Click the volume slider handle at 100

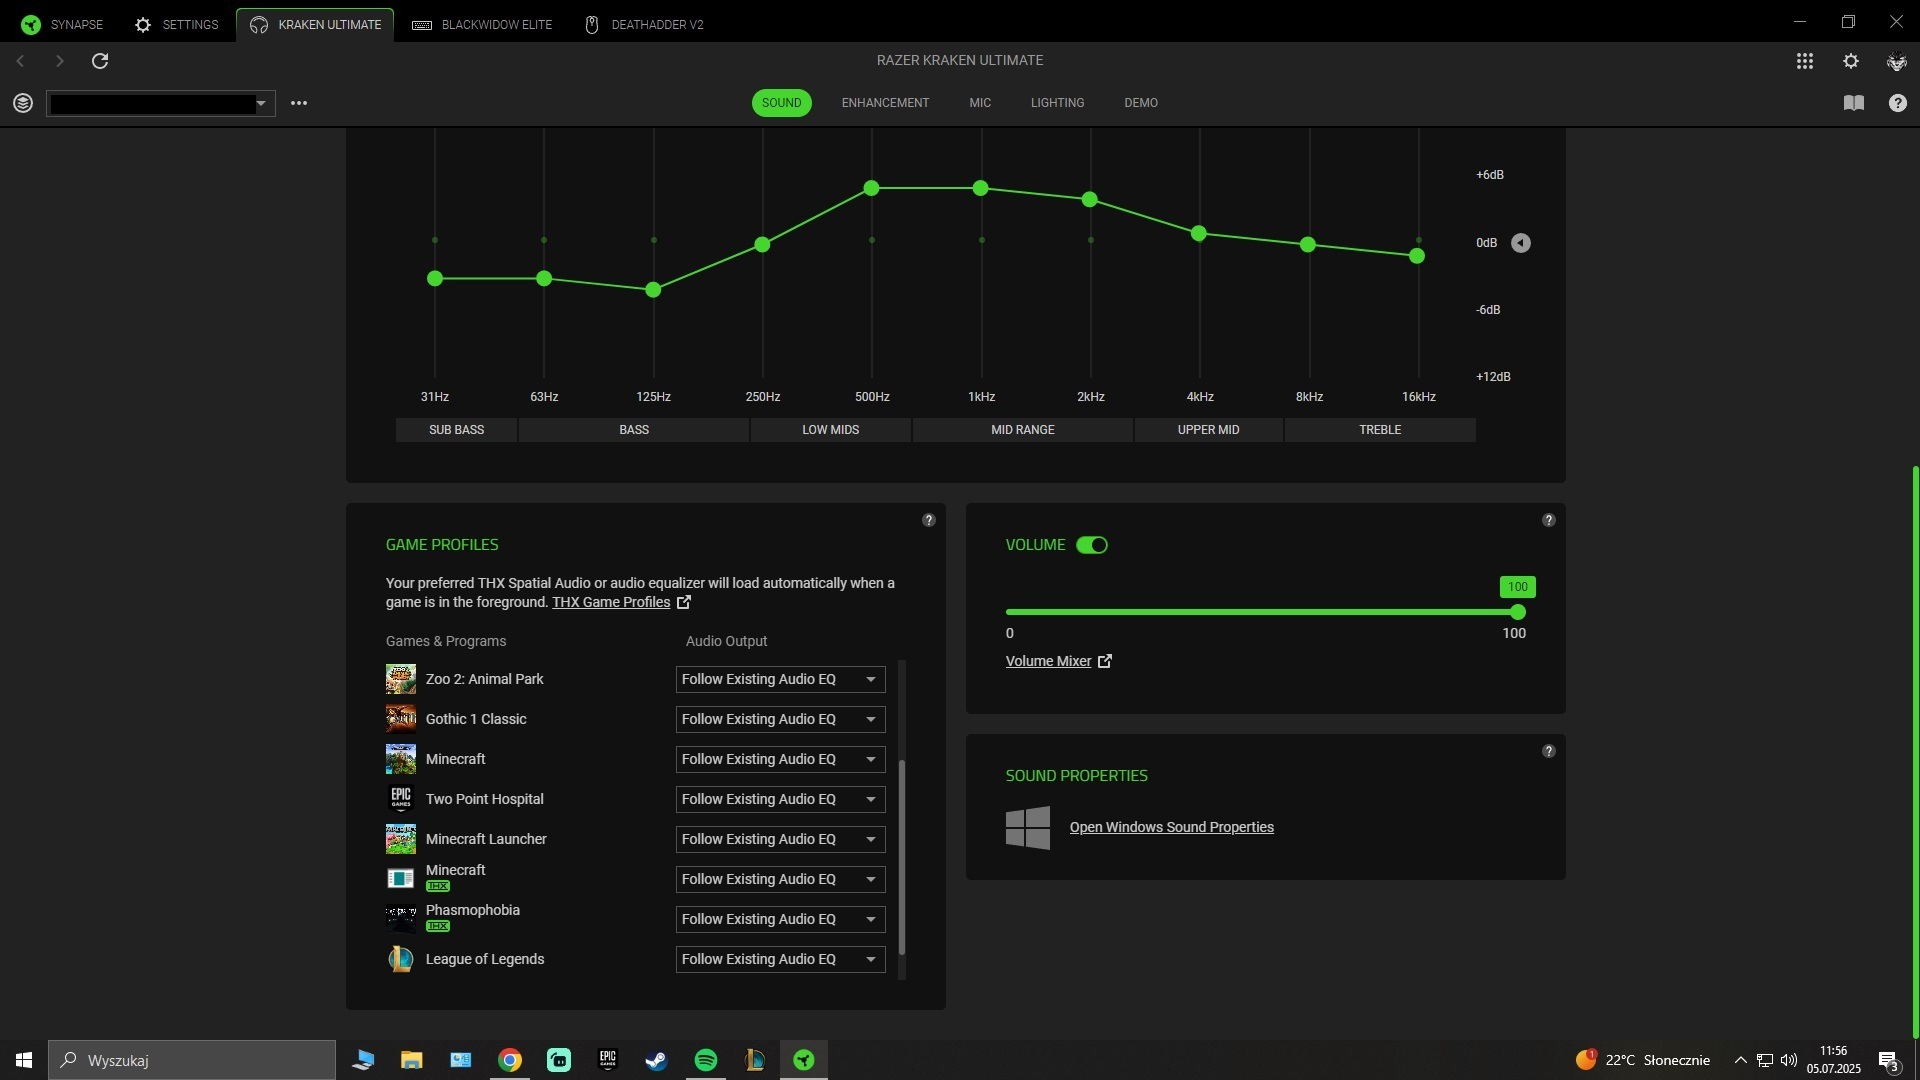[x=1518, y=612]
